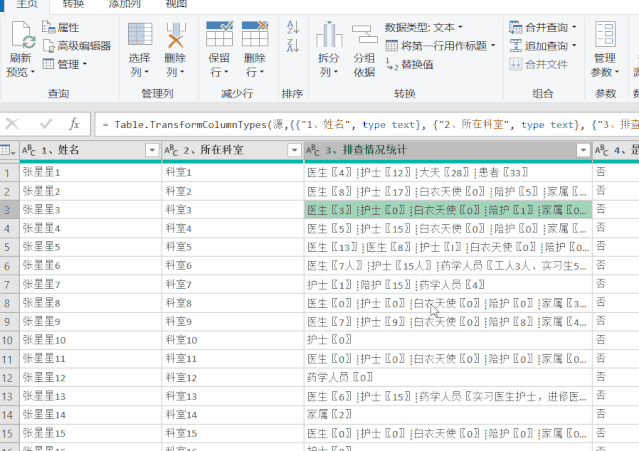Image resolution: width=639 pixels, height=451 pixels.
Task: Open the 合并查询 merge queries dropdown
Action: point(542,27)
